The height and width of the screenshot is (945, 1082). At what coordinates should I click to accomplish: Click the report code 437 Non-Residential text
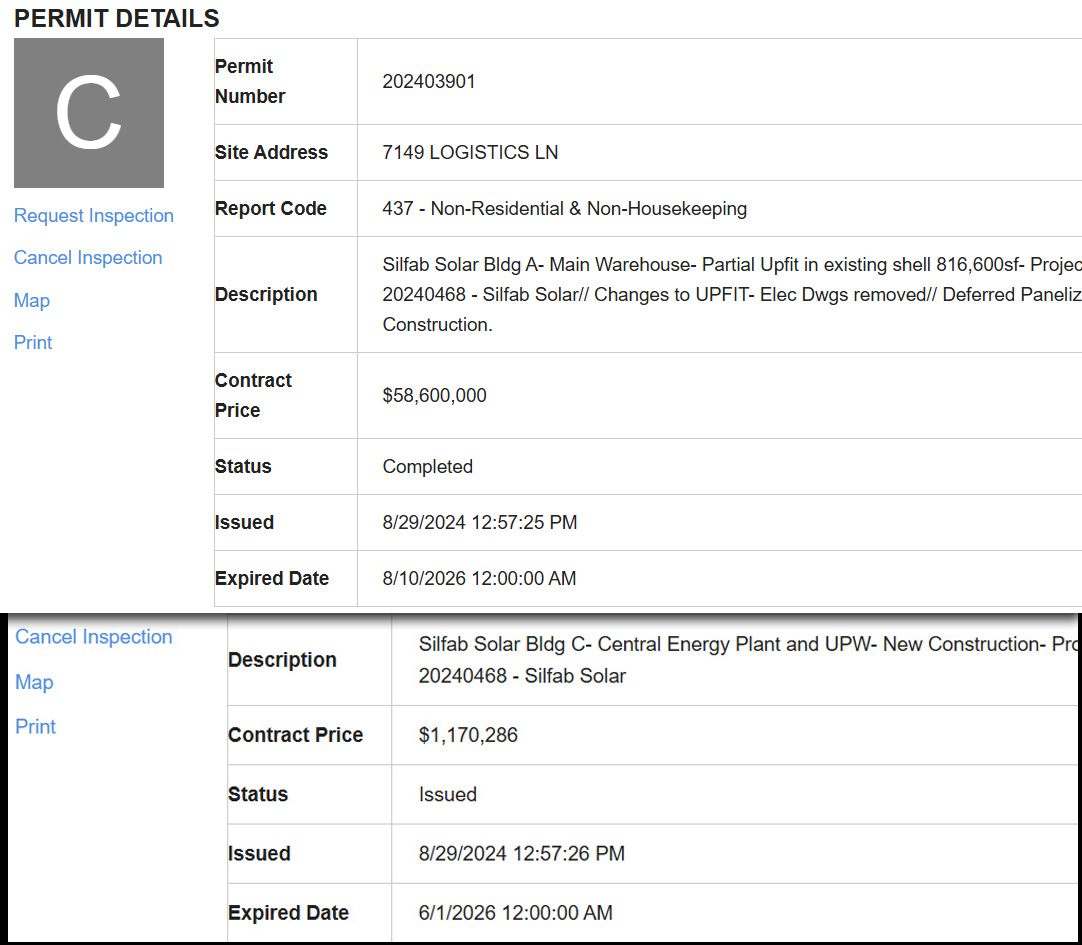[564, 209]
